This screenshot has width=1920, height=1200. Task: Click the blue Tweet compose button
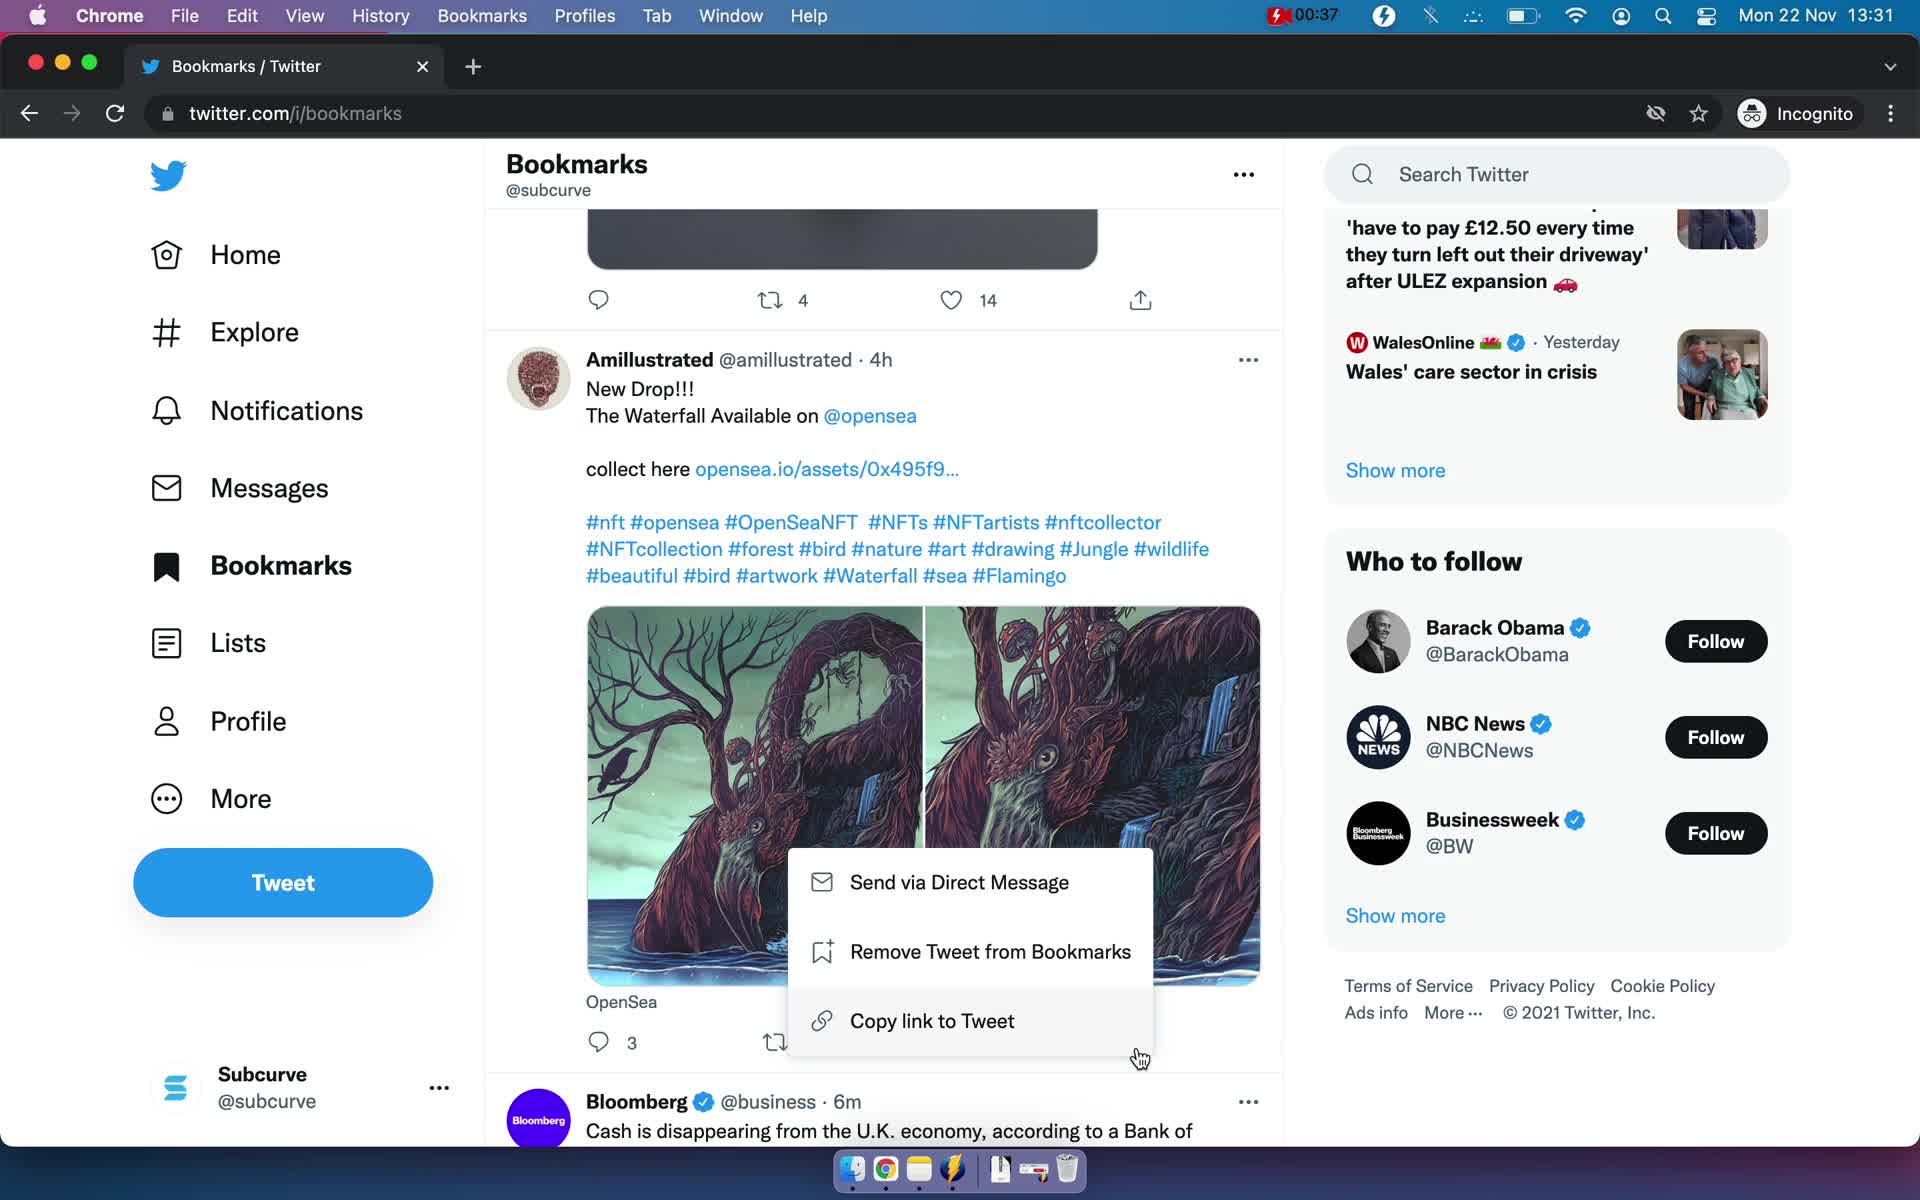pyautogui.click(x=283, y=882)
